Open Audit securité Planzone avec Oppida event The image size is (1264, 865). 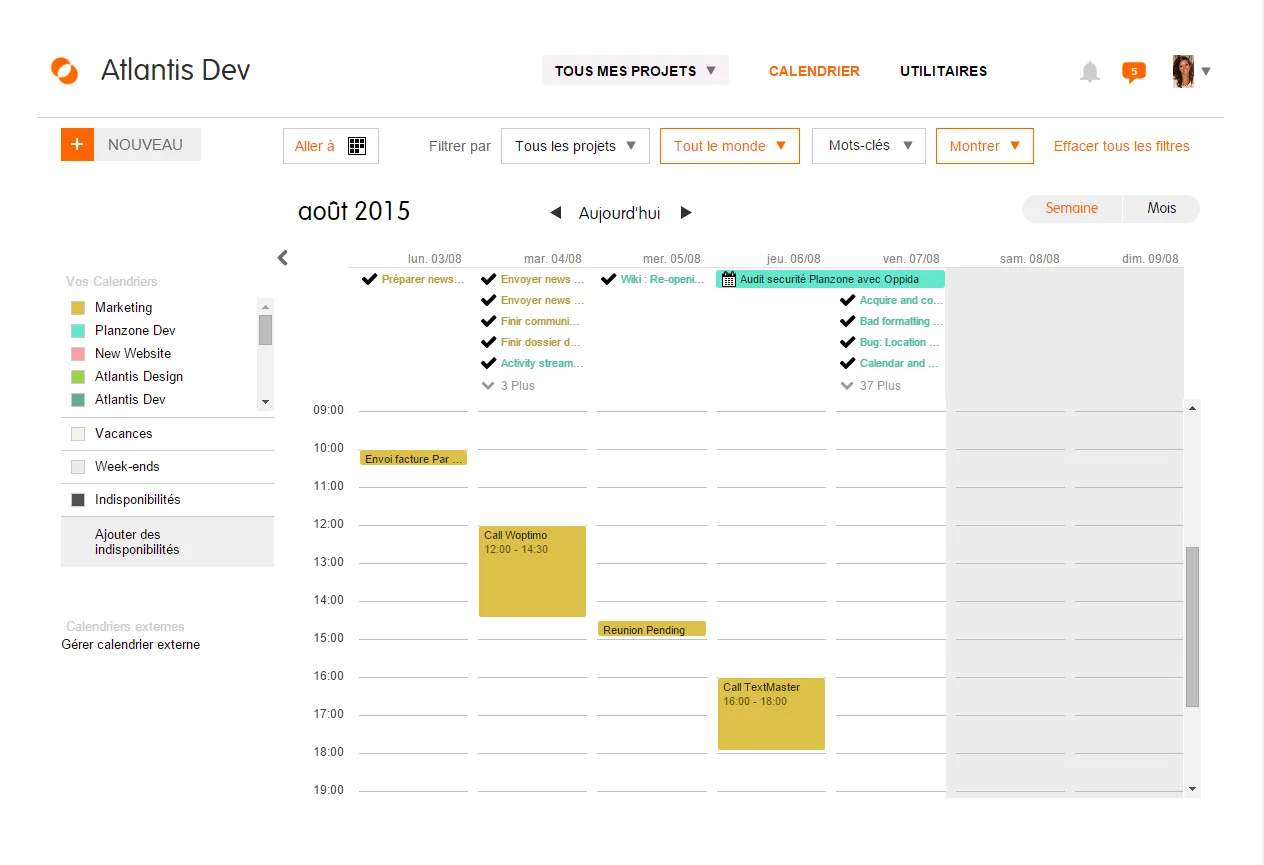(x=830, y=279)
